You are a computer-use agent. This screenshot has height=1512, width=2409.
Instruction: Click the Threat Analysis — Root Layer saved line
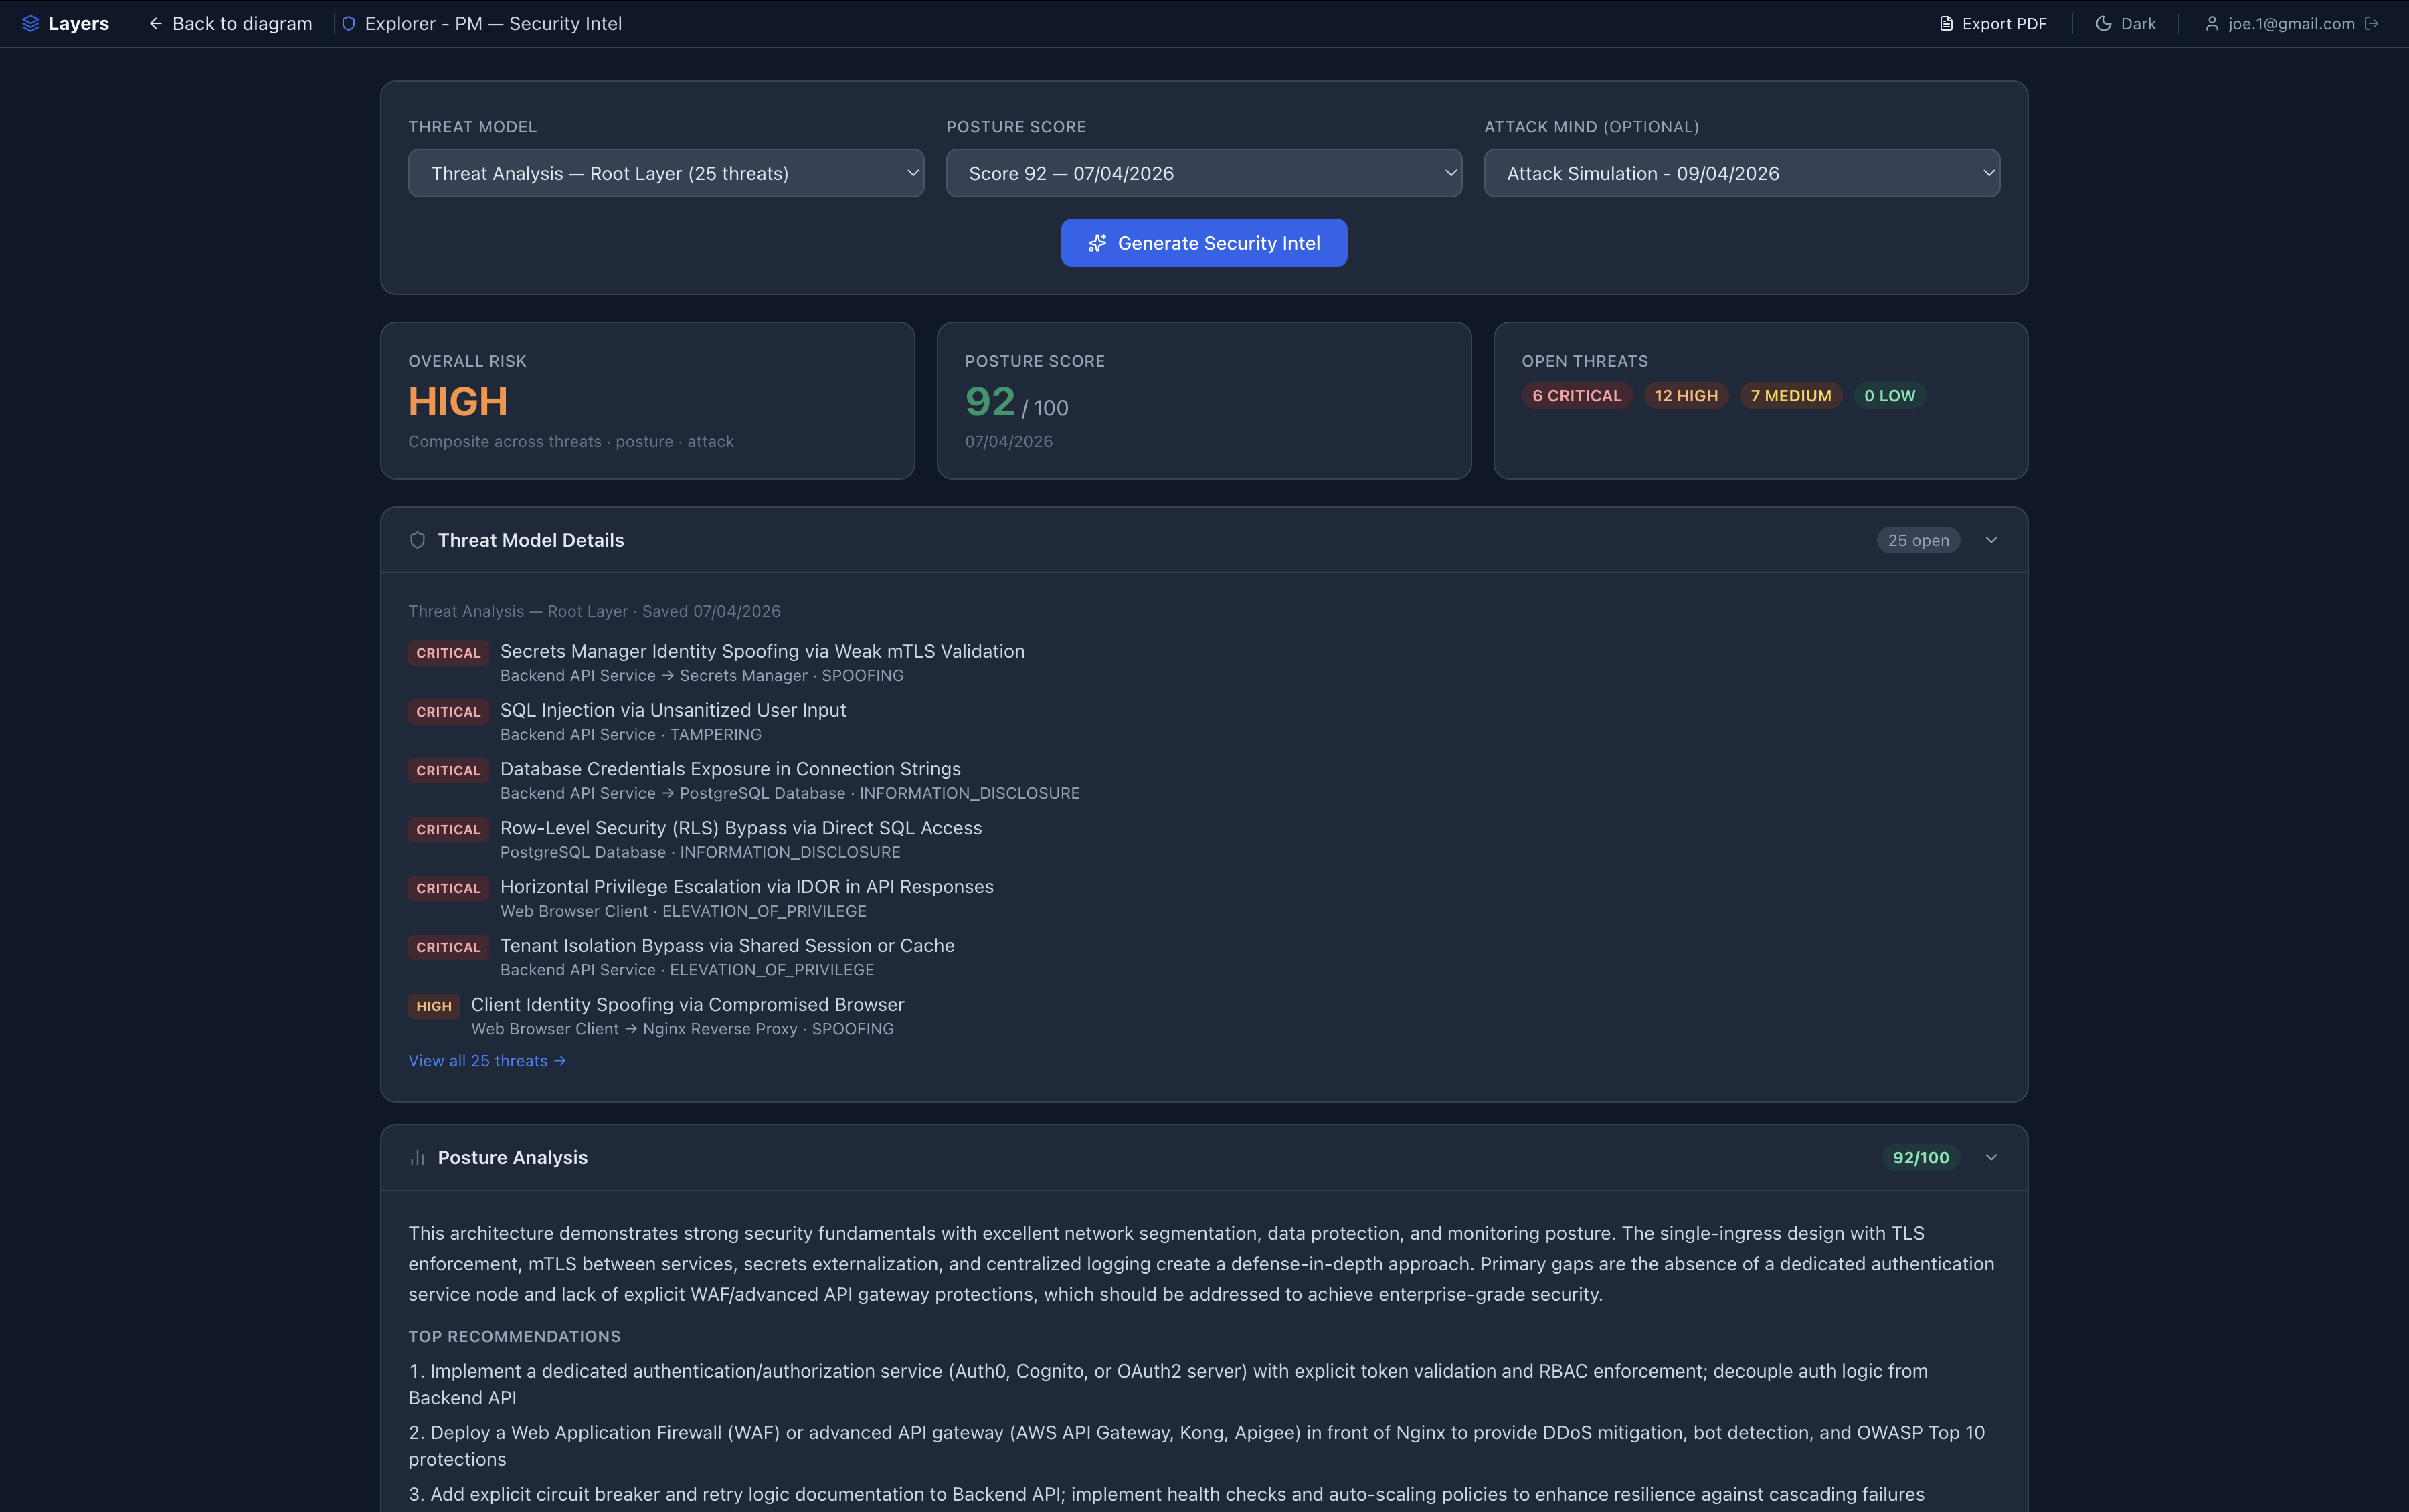pos(594,611)
